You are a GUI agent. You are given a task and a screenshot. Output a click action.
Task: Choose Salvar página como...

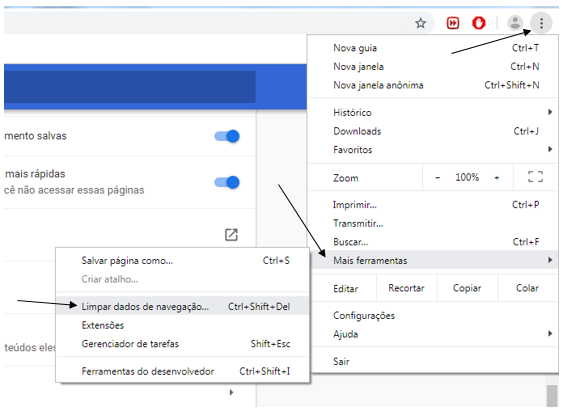tap(182, 261)
